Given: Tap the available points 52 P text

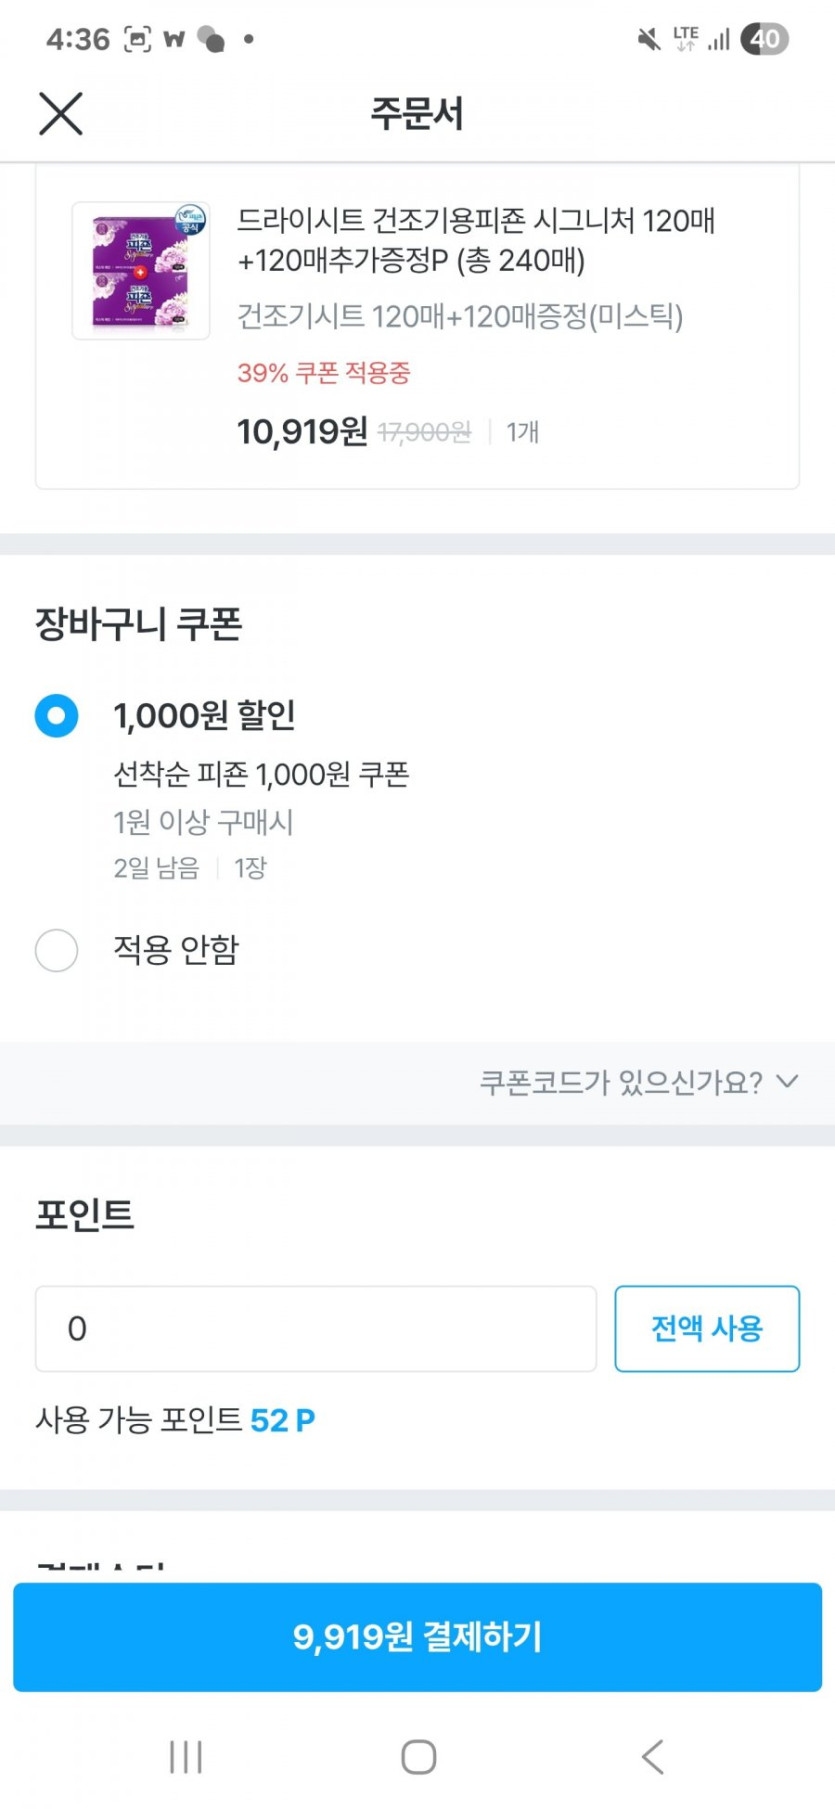Looking at the screenshot, I should point(282,1420).
